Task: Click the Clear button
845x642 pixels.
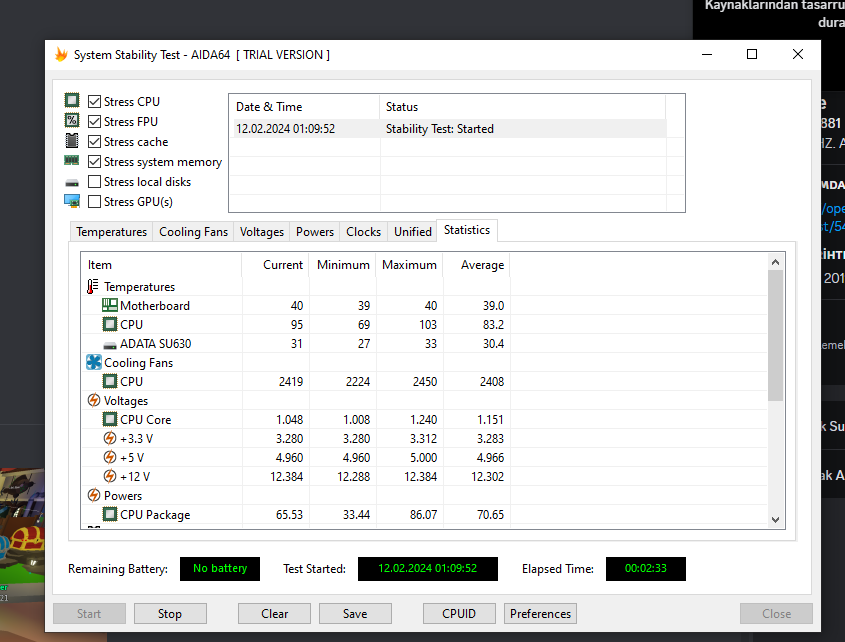Action: 274,613
